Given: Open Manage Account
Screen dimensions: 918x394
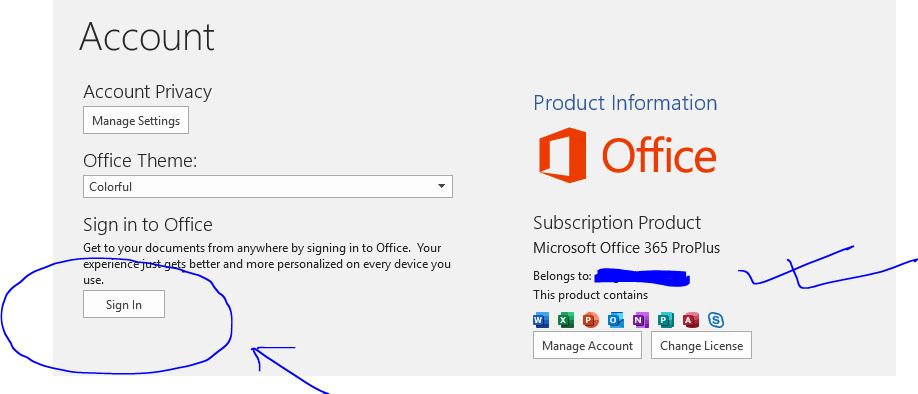Looking at the screenshot, I should click(x=587, y=345).
